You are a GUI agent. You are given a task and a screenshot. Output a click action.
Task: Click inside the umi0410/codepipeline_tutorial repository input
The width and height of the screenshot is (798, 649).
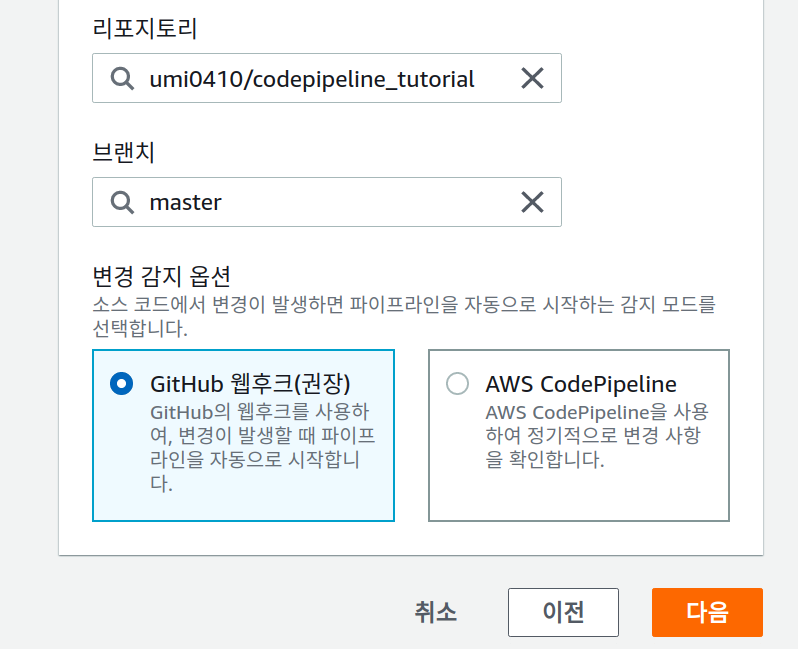click(x=327, y=78)
